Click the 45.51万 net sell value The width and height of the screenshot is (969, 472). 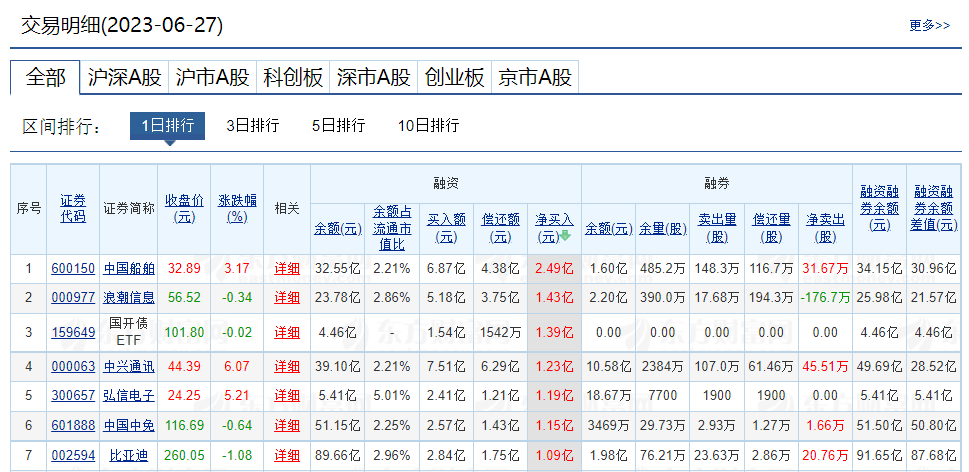(x=825, y=366)
